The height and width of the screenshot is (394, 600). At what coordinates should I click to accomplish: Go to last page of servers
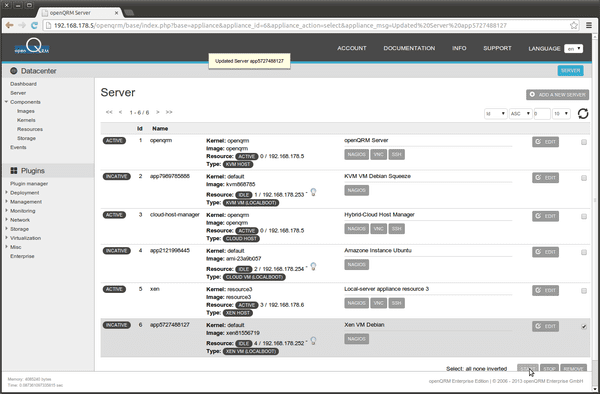pos(169,112)
